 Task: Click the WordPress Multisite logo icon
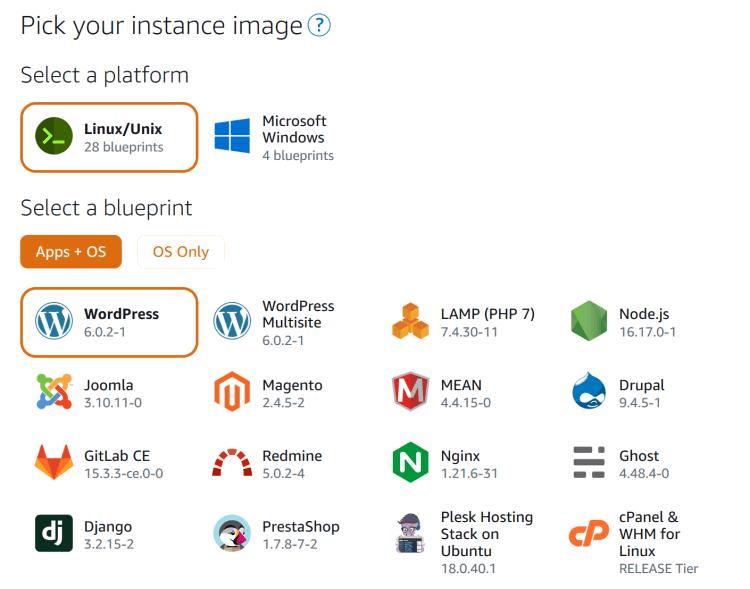pos(232,322)
